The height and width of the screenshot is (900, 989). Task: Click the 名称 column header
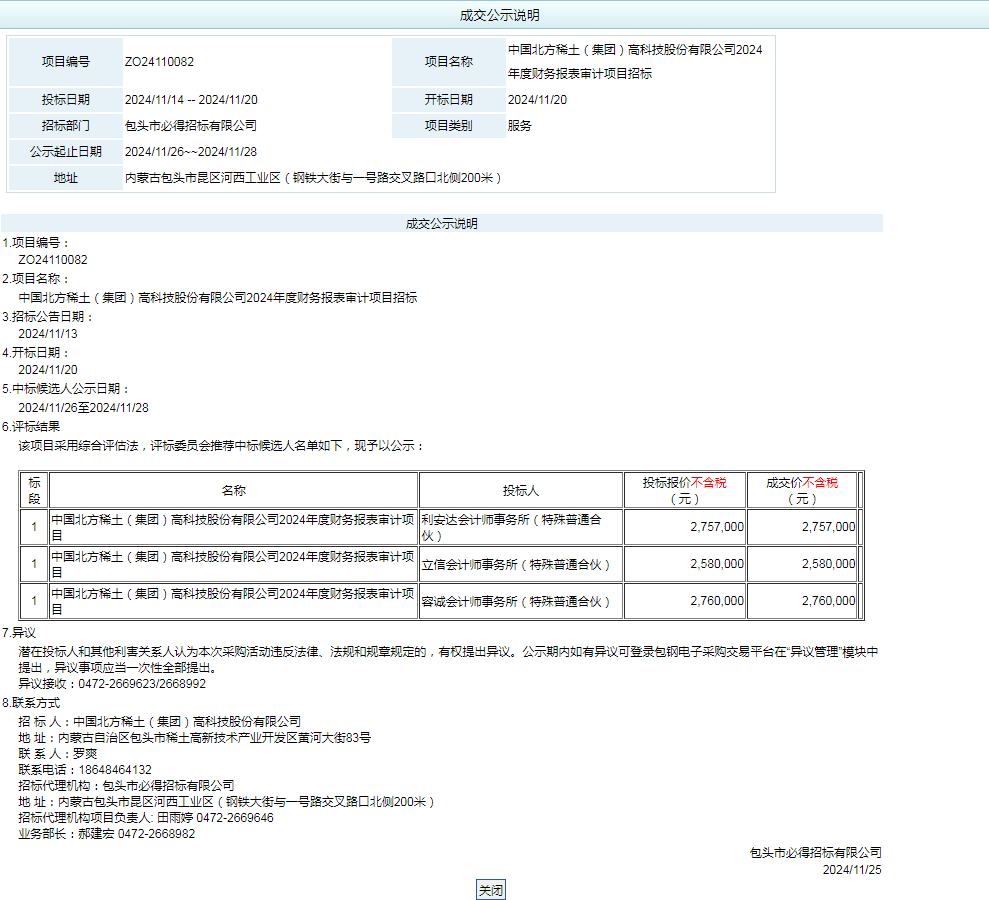(x=233, y=491)
